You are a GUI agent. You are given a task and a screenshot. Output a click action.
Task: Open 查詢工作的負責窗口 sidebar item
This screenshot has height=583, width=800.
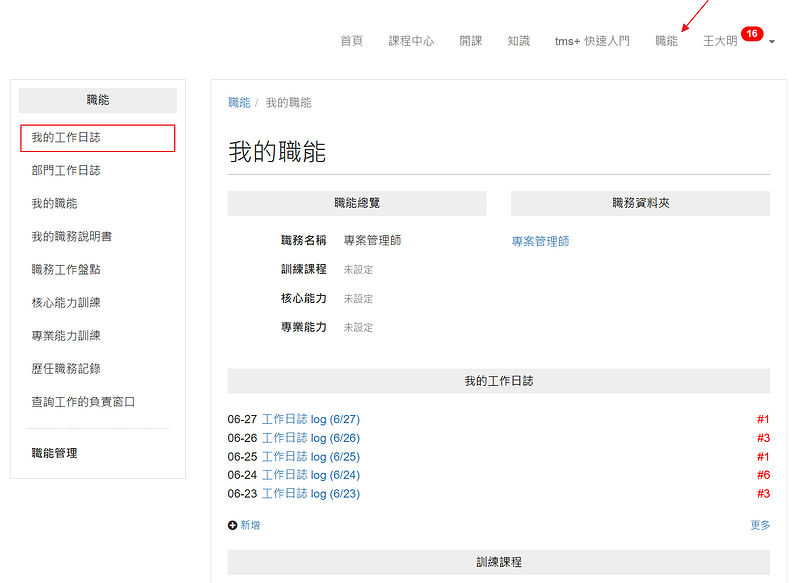pyautogui.click(x=83, y=401)
